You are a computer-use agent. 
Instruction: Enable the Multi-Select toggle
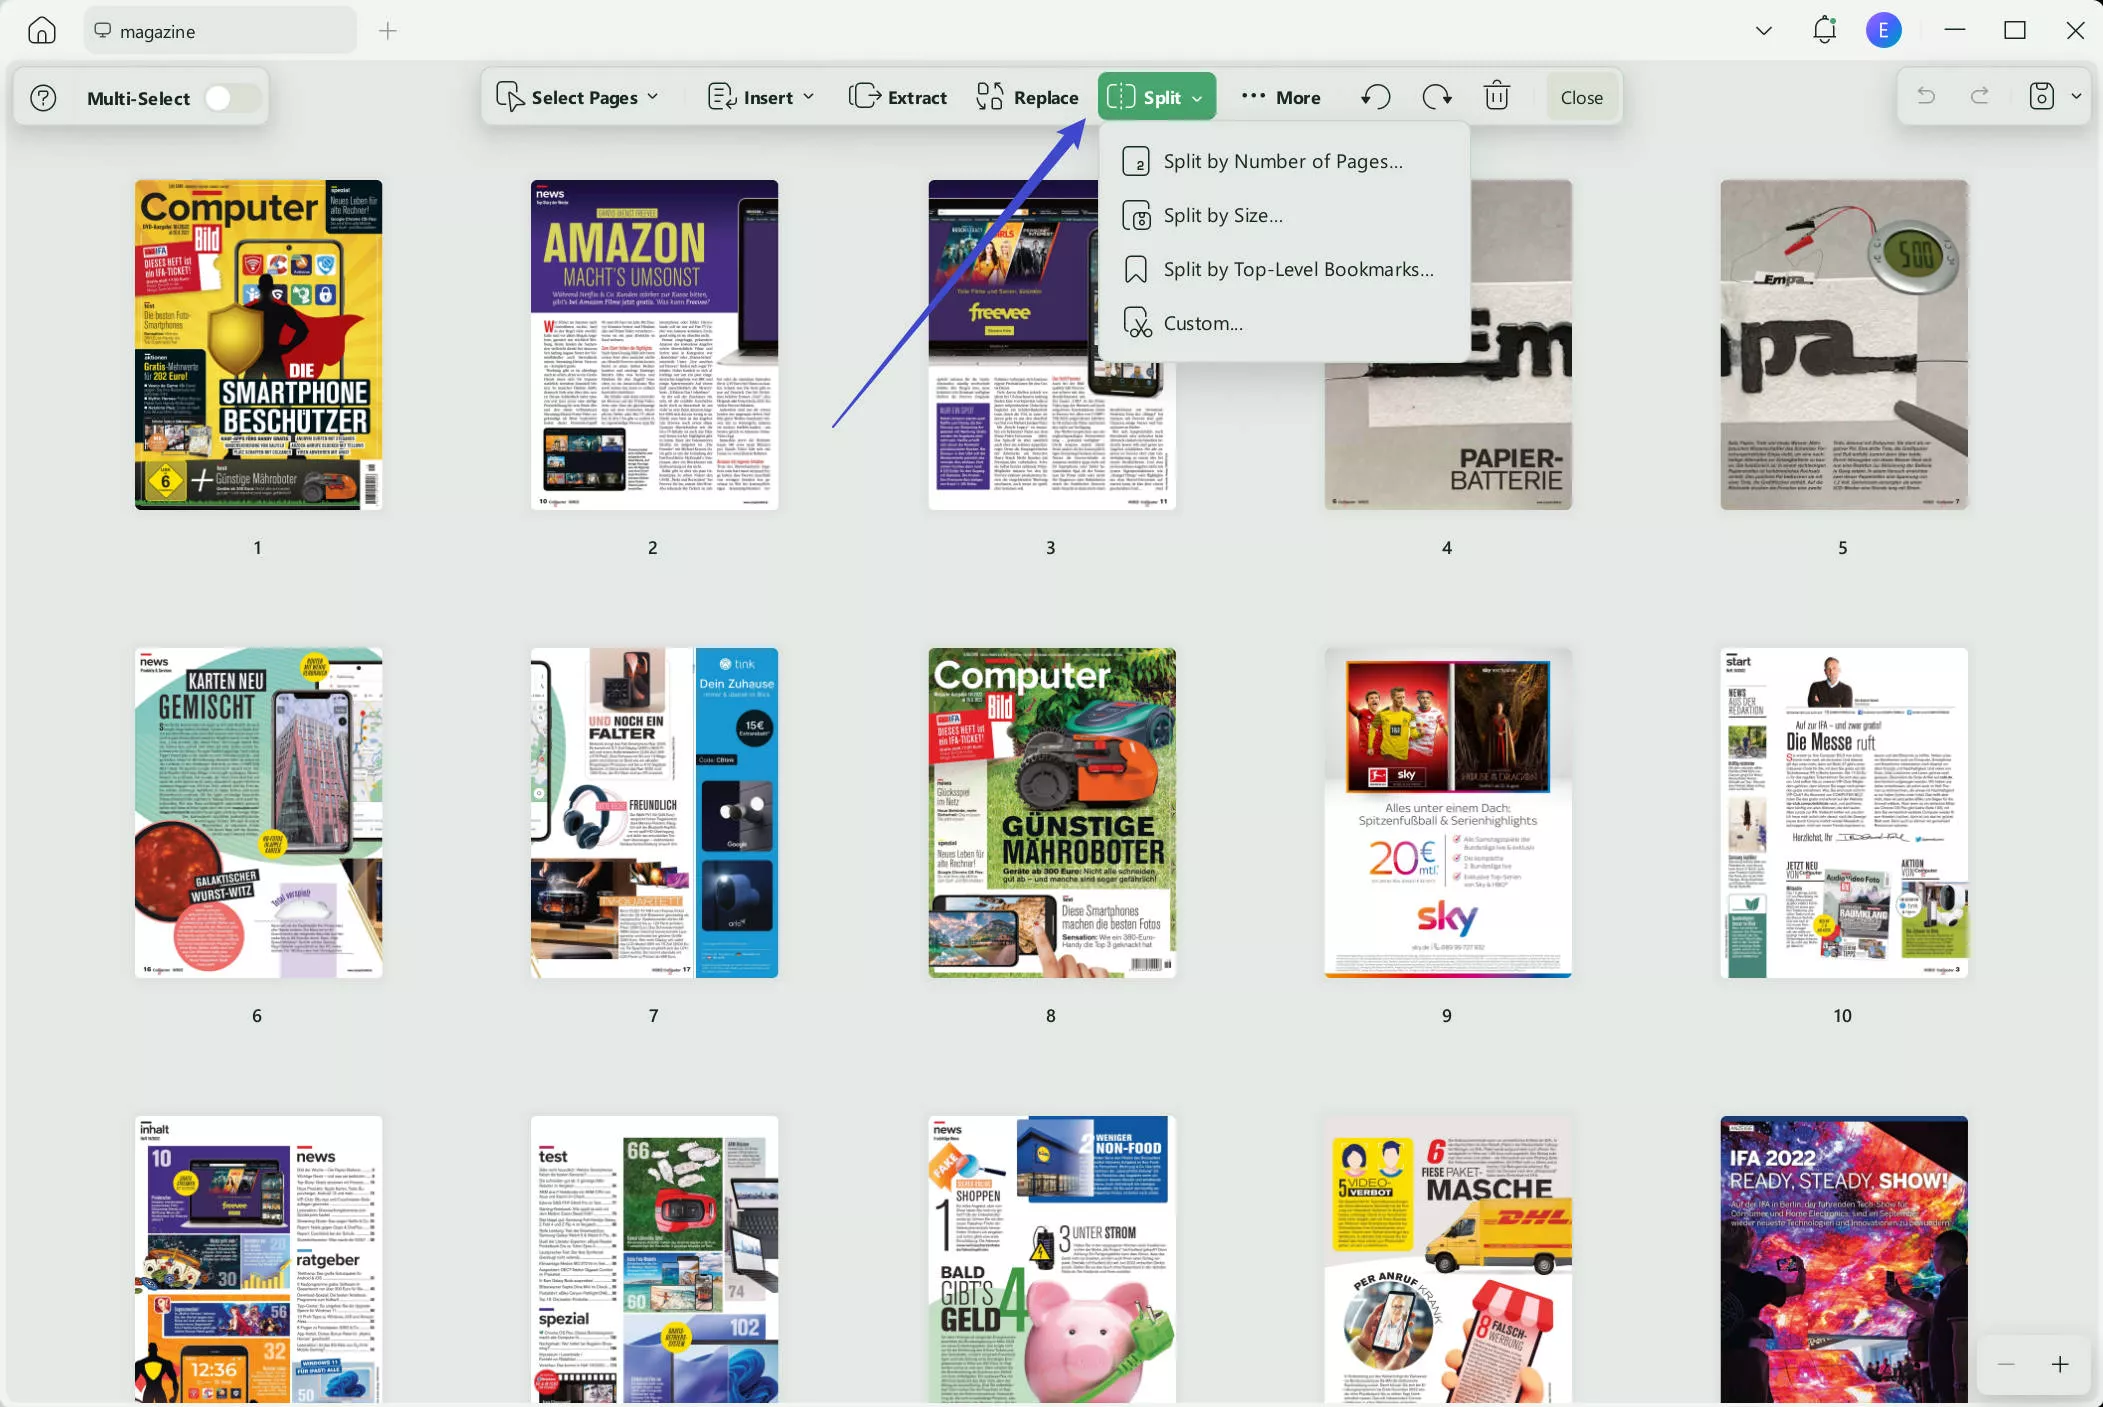(231, 98)
